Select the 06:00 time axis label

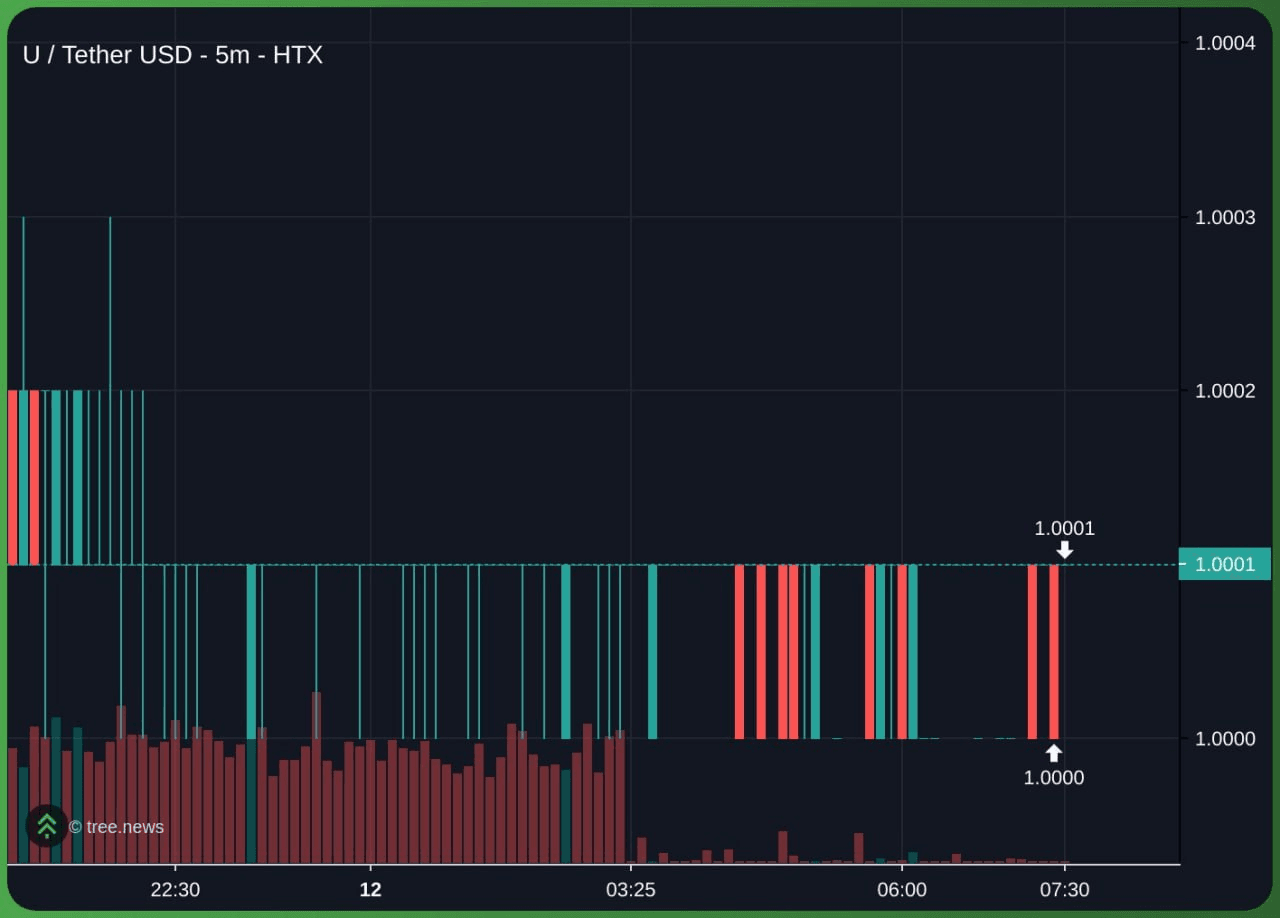[x=901, y=890]
